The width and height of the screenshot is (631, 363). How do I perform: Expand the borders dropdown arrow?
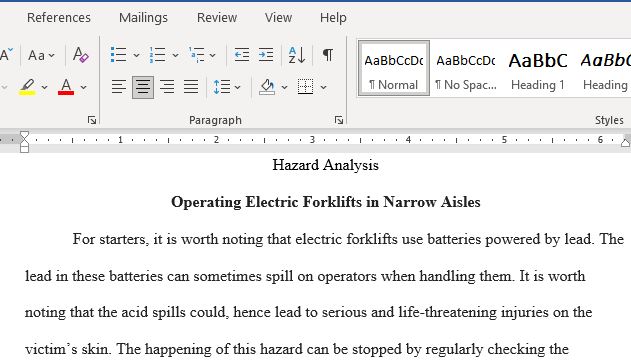point(324,87)
